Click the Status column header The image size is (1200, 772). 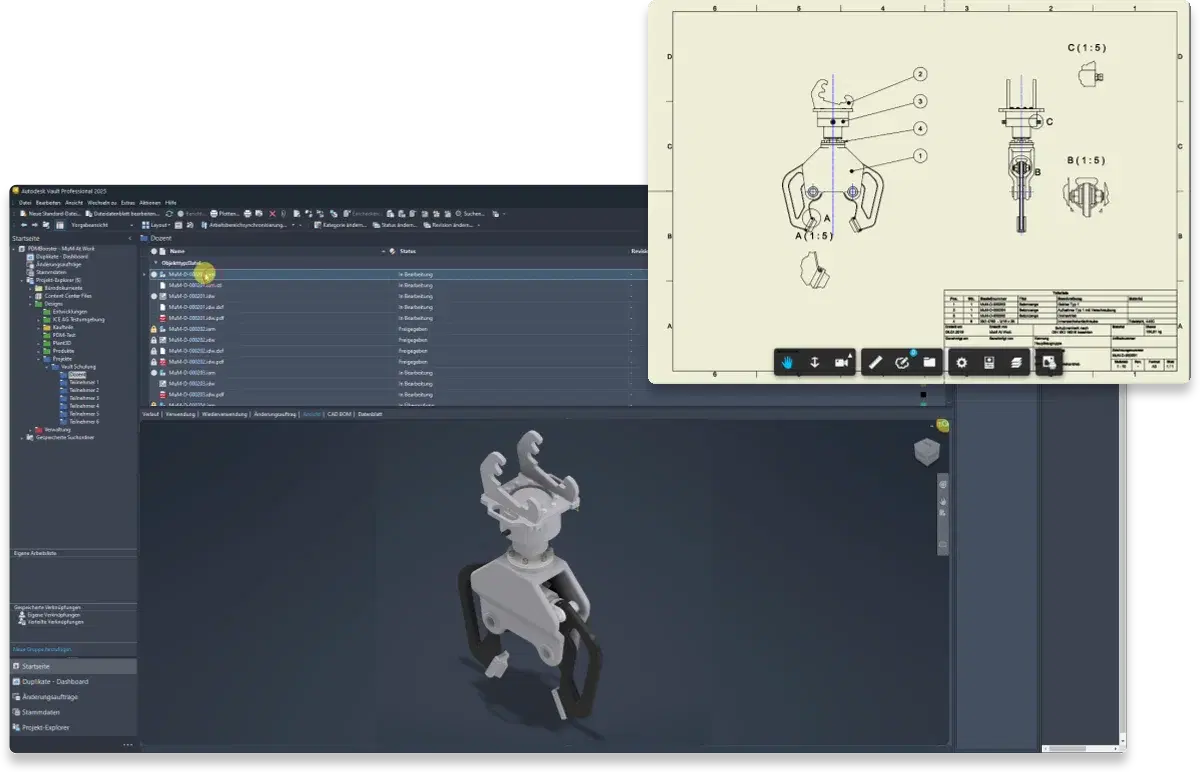[x=407, y=251]
